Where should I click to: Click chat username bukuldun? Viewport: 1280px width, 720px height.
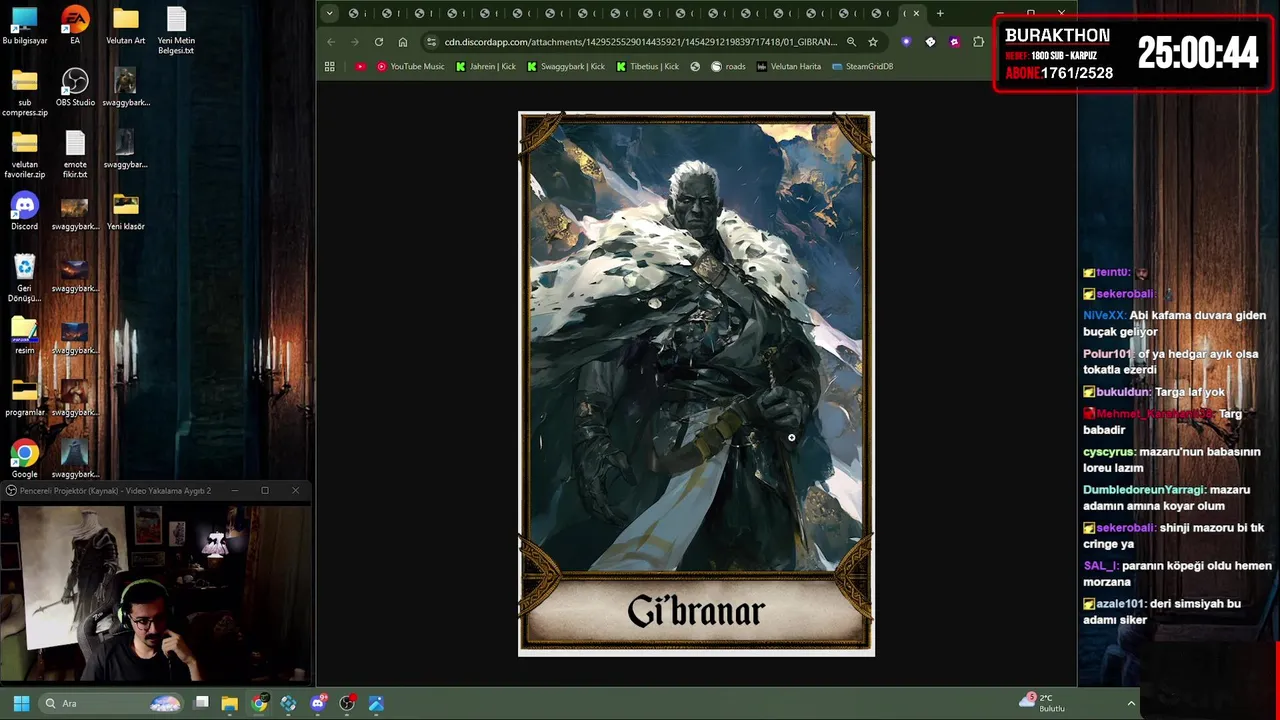(x=1124, y=392)
